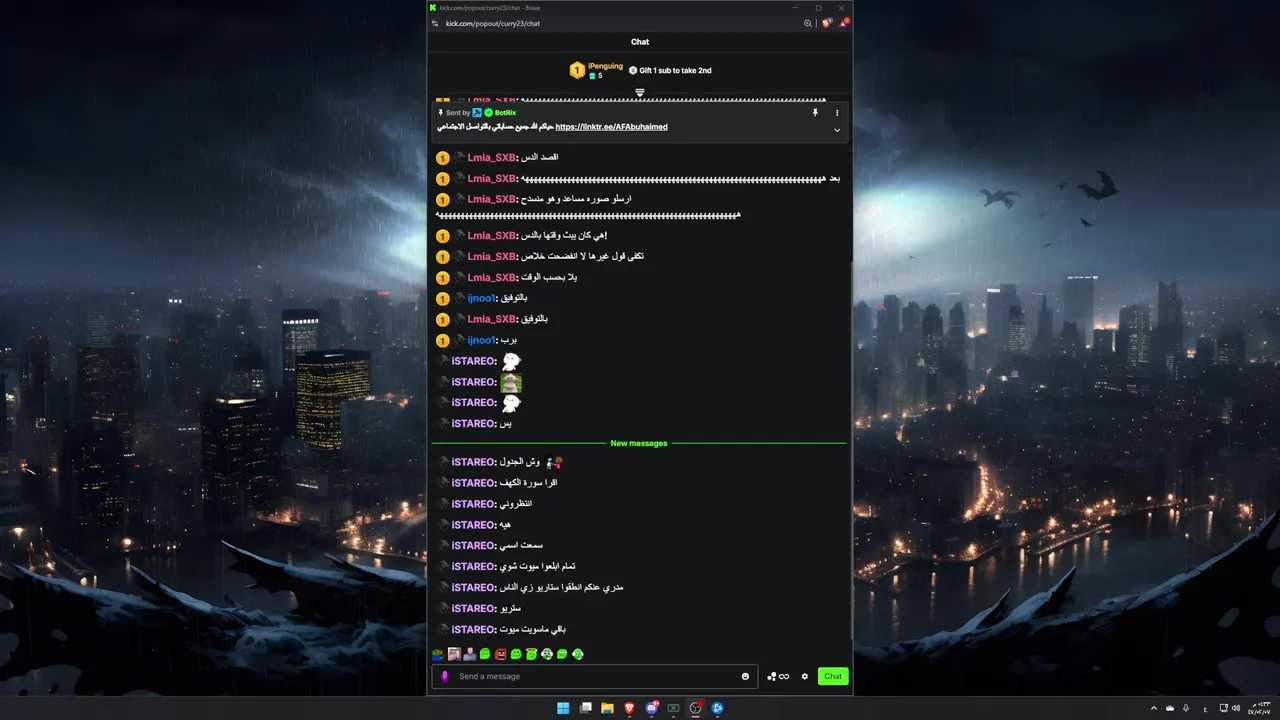Click iSTAREO username saying انتظروني
1280x720 pixels.
point(473,504)
